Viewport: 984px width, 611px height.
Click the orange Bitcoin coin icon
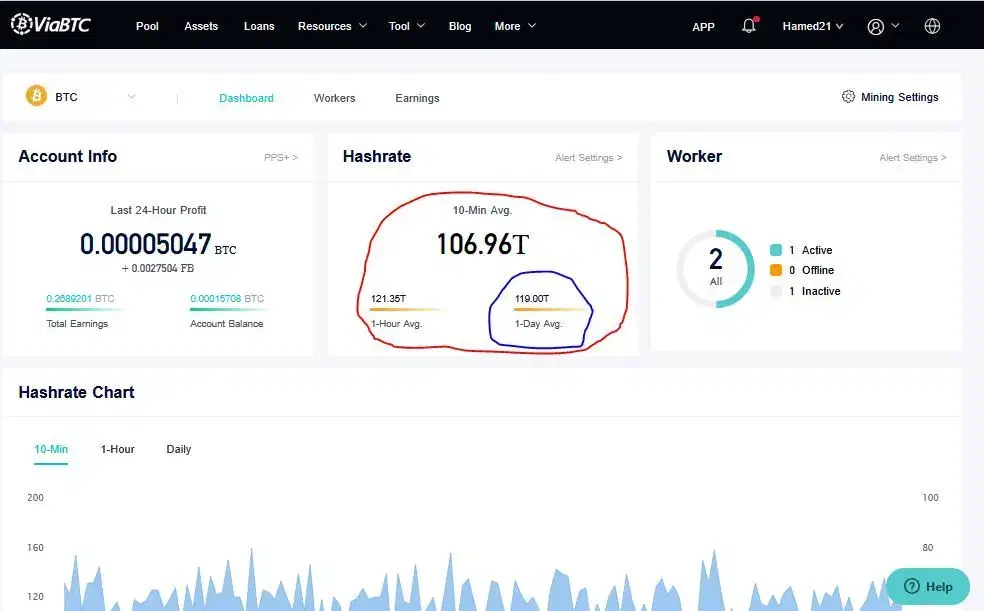pyautogui.click(x=36, y=97)
